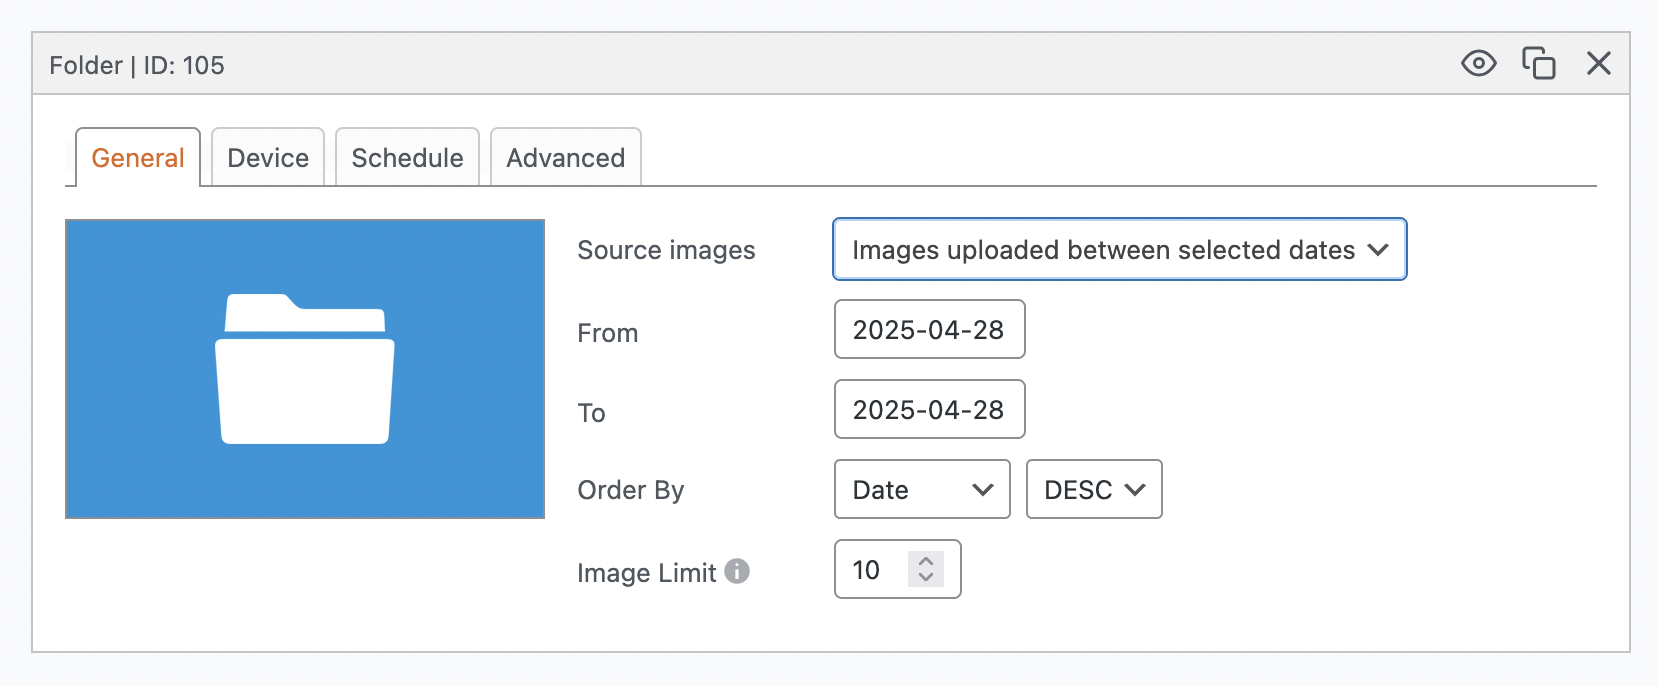Open the Device tab
Image resolution: width=1658 pixels, height=686 pixels.
(x=268, y=158)
